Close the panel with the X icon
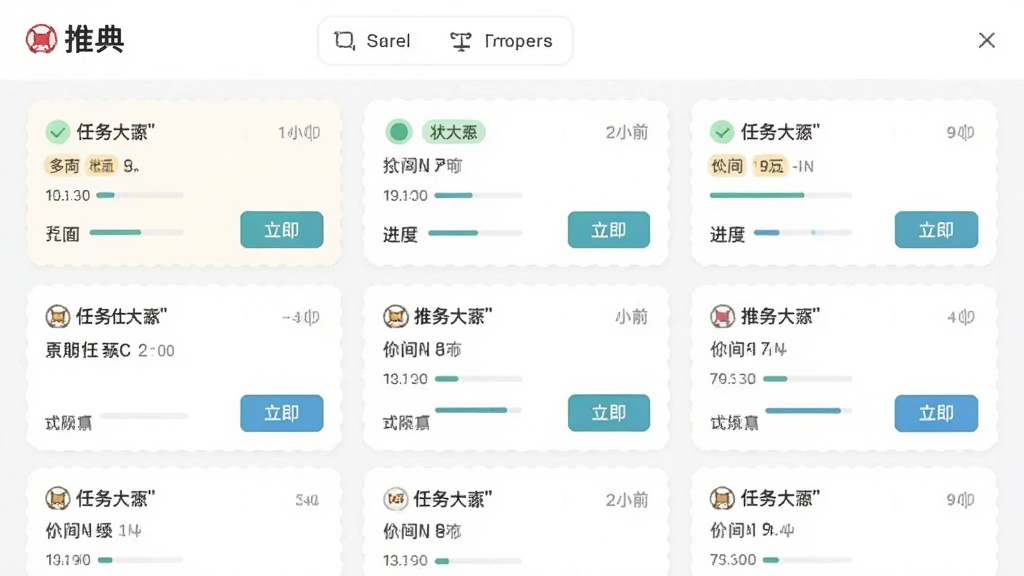 coord(986,40)
